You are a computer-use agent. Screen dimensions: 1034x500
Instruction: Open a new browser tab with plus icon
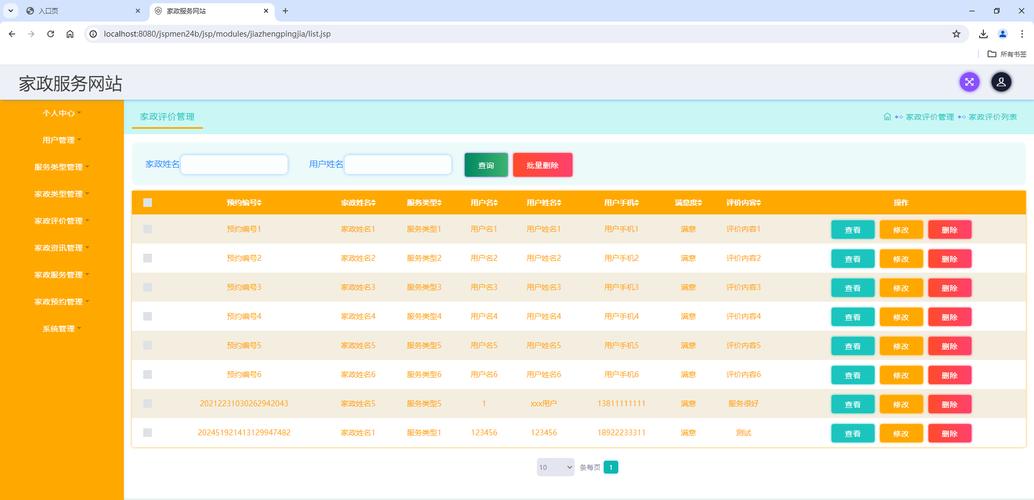point(285,10)
